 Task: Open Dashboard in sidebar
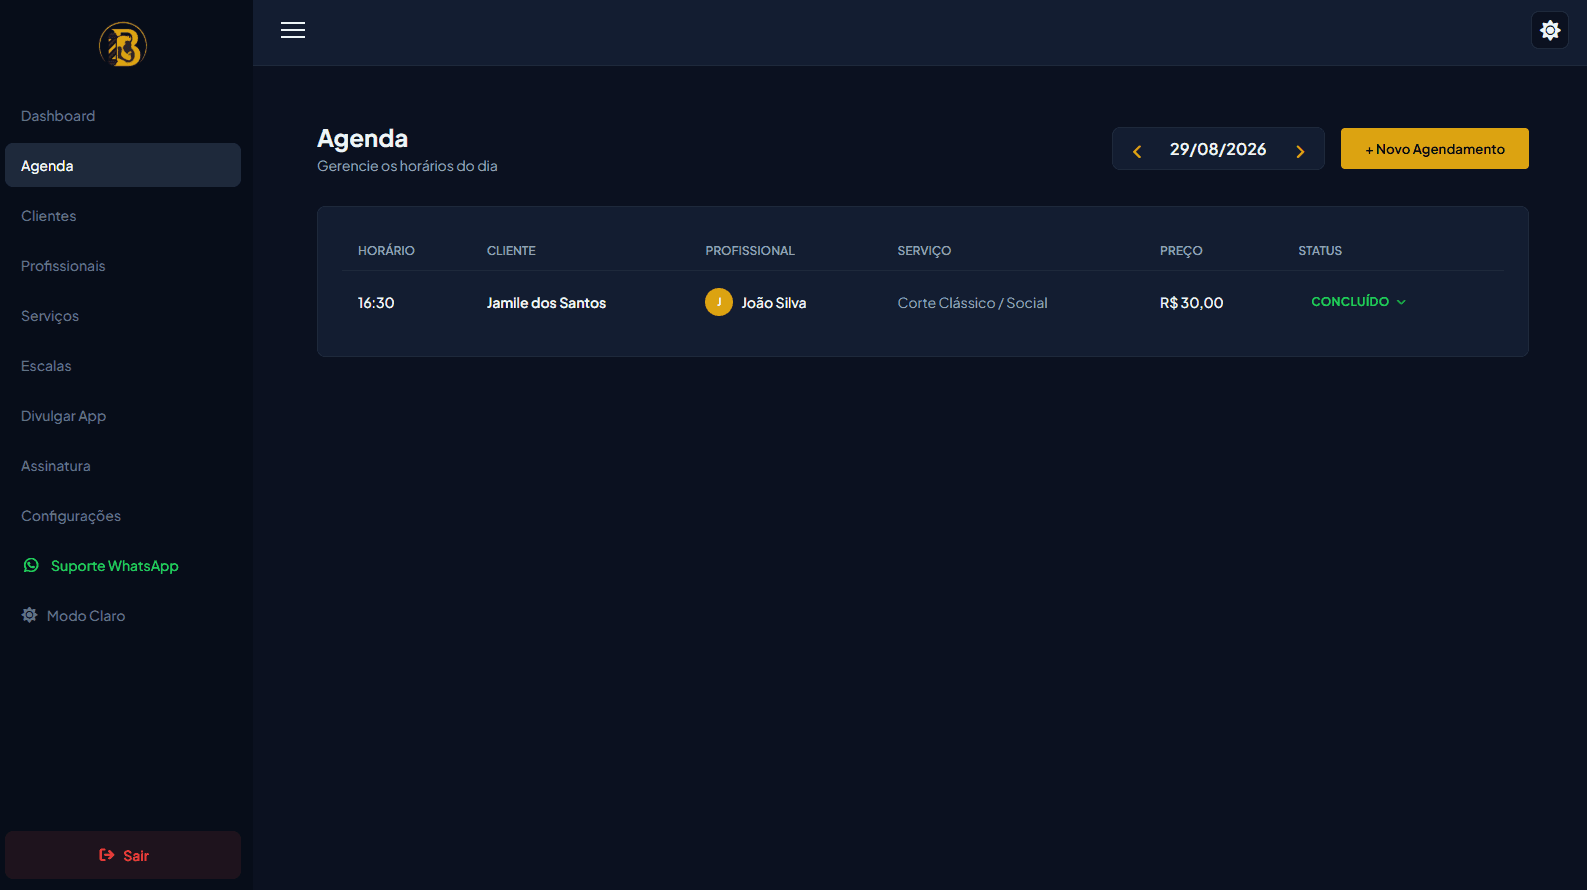(x=58, y=116)
